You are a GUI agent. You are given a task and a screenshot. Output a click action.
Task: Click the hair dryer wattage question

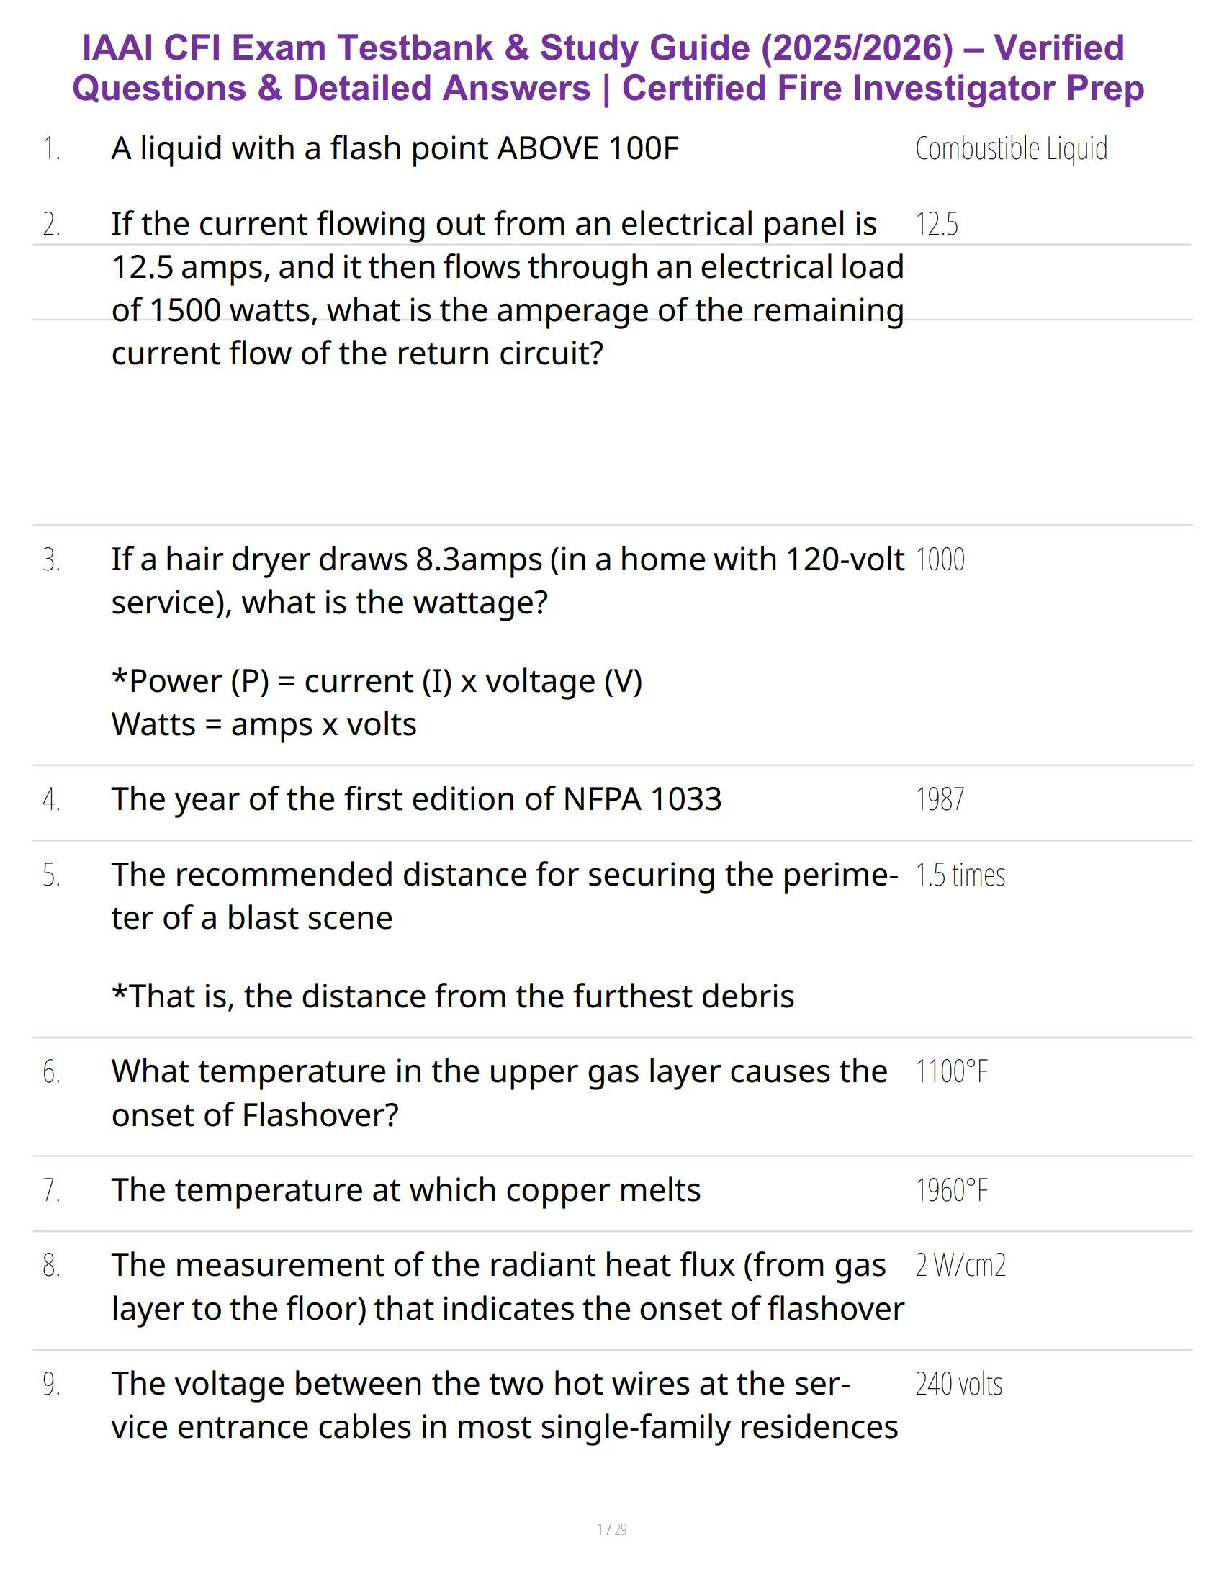point(507,580)
